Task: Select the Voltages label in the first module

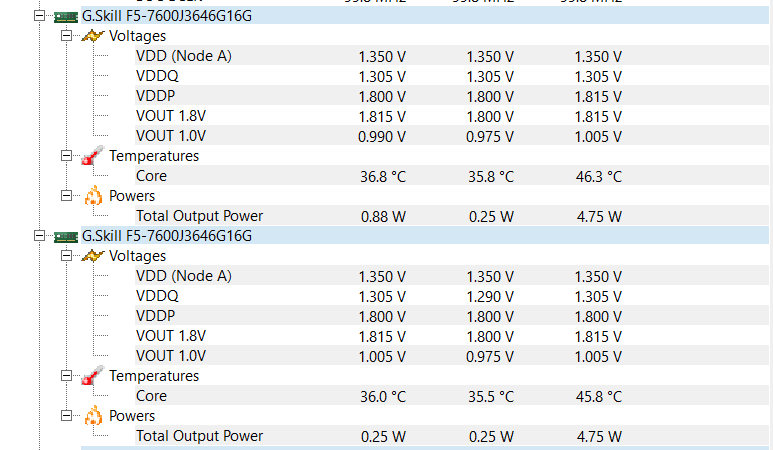Action: point(137,36)
